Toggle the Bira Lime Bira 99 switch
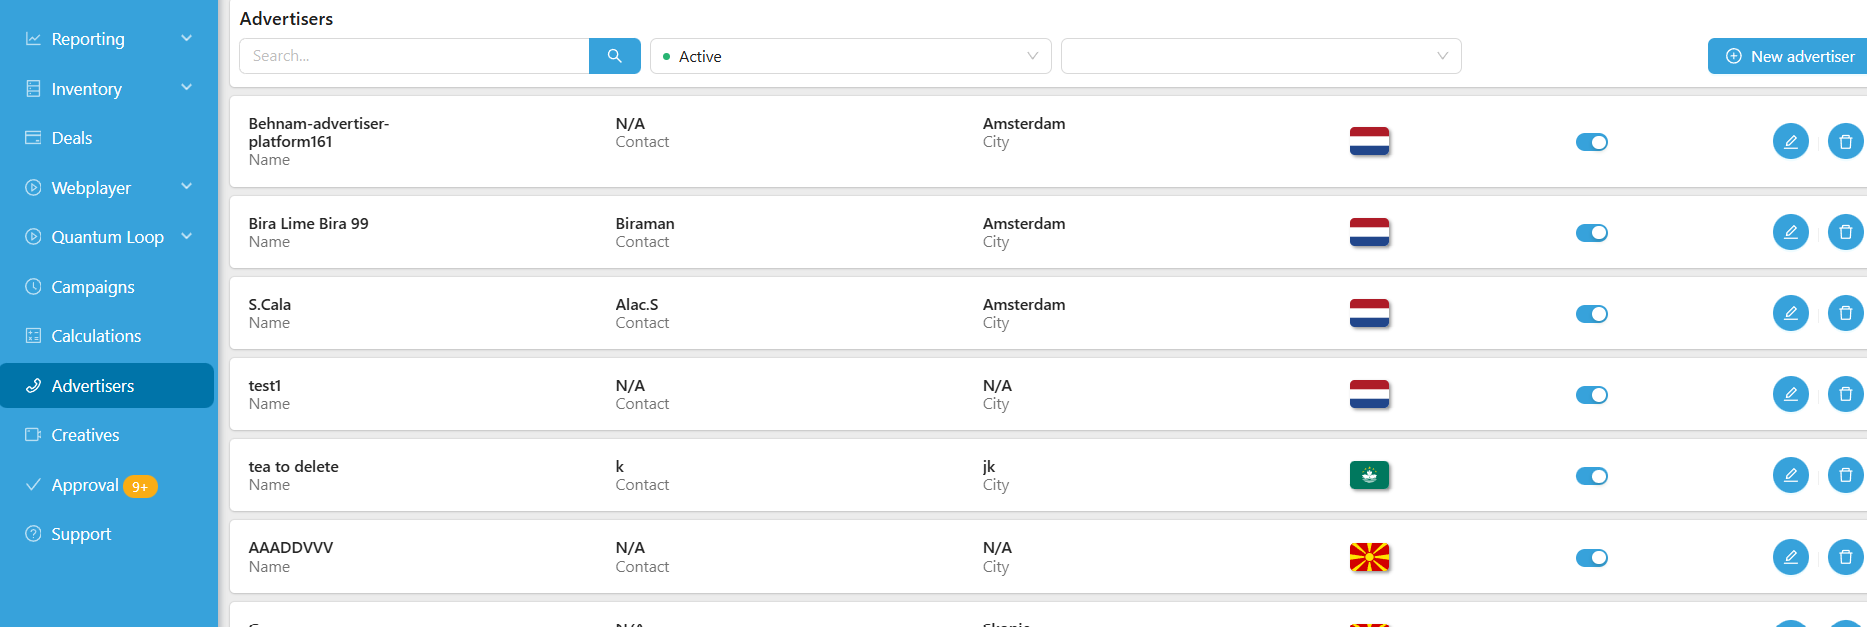The width and height of the screenshot is (1867, 627). click(x=1591, y=233)
